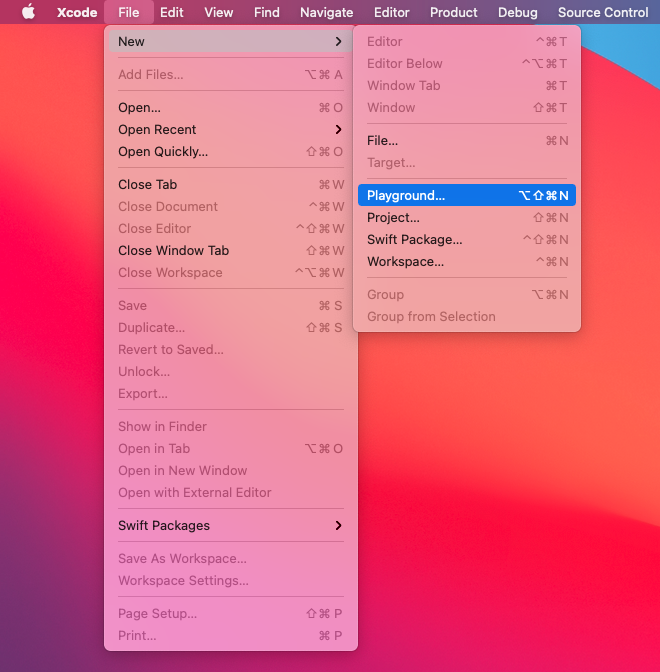Viewport: 660px width, 672px height.
Task: Open the Edit menu
Action: coord(171,12)
